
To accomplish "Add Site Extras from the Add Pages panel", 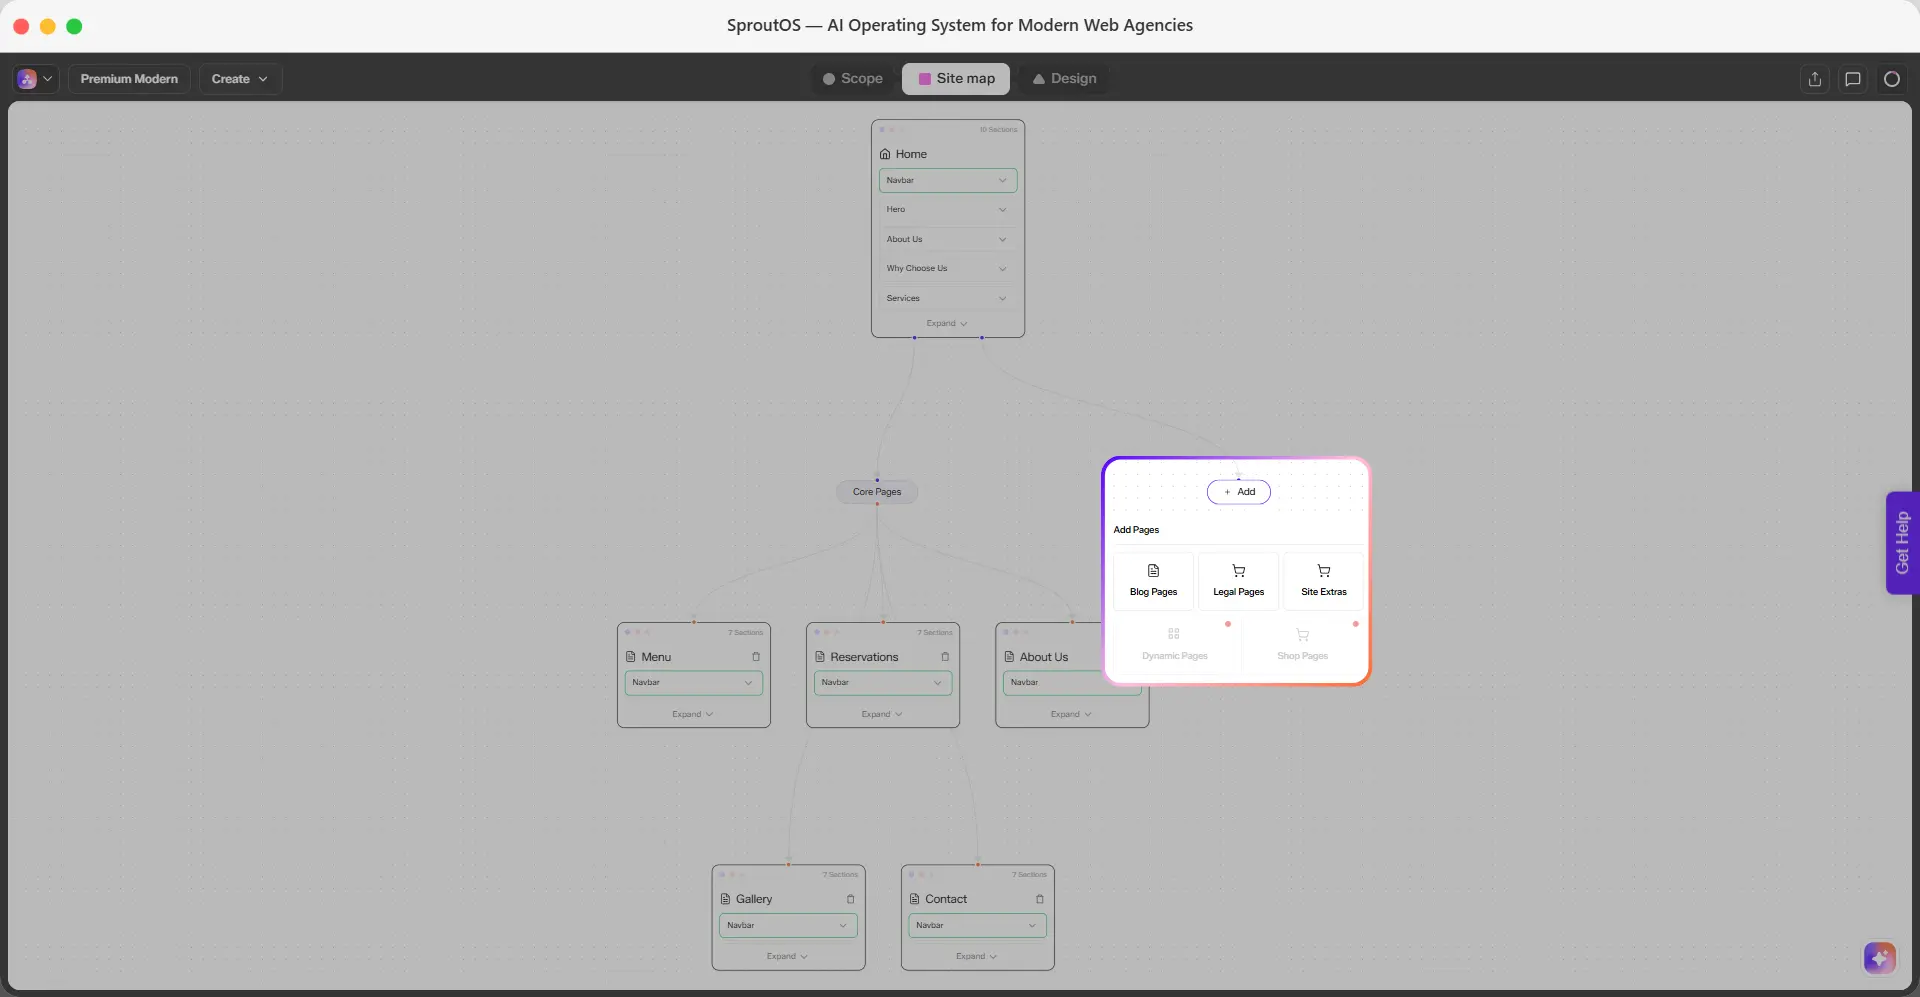I will click(x=1324, y=581).
